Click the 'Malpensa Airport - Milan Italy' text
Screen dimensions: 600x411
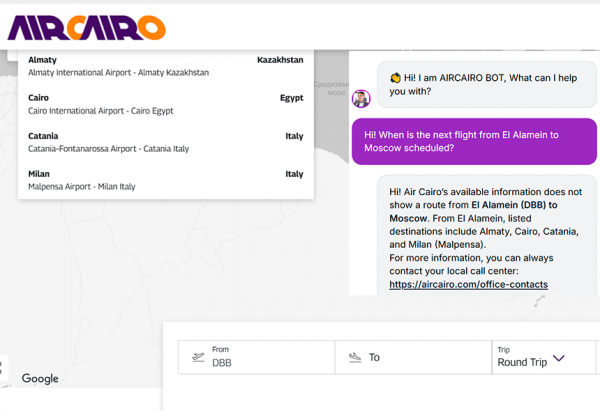[82, 186]
